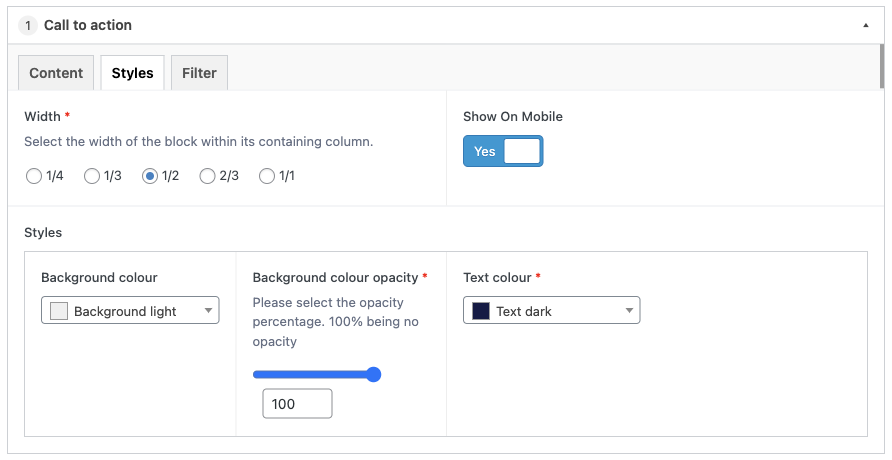The width and height of the screenshot is (892, 460).
Task: Click the Call to action title
Action: pyautogui.click(x=88, y=25)
